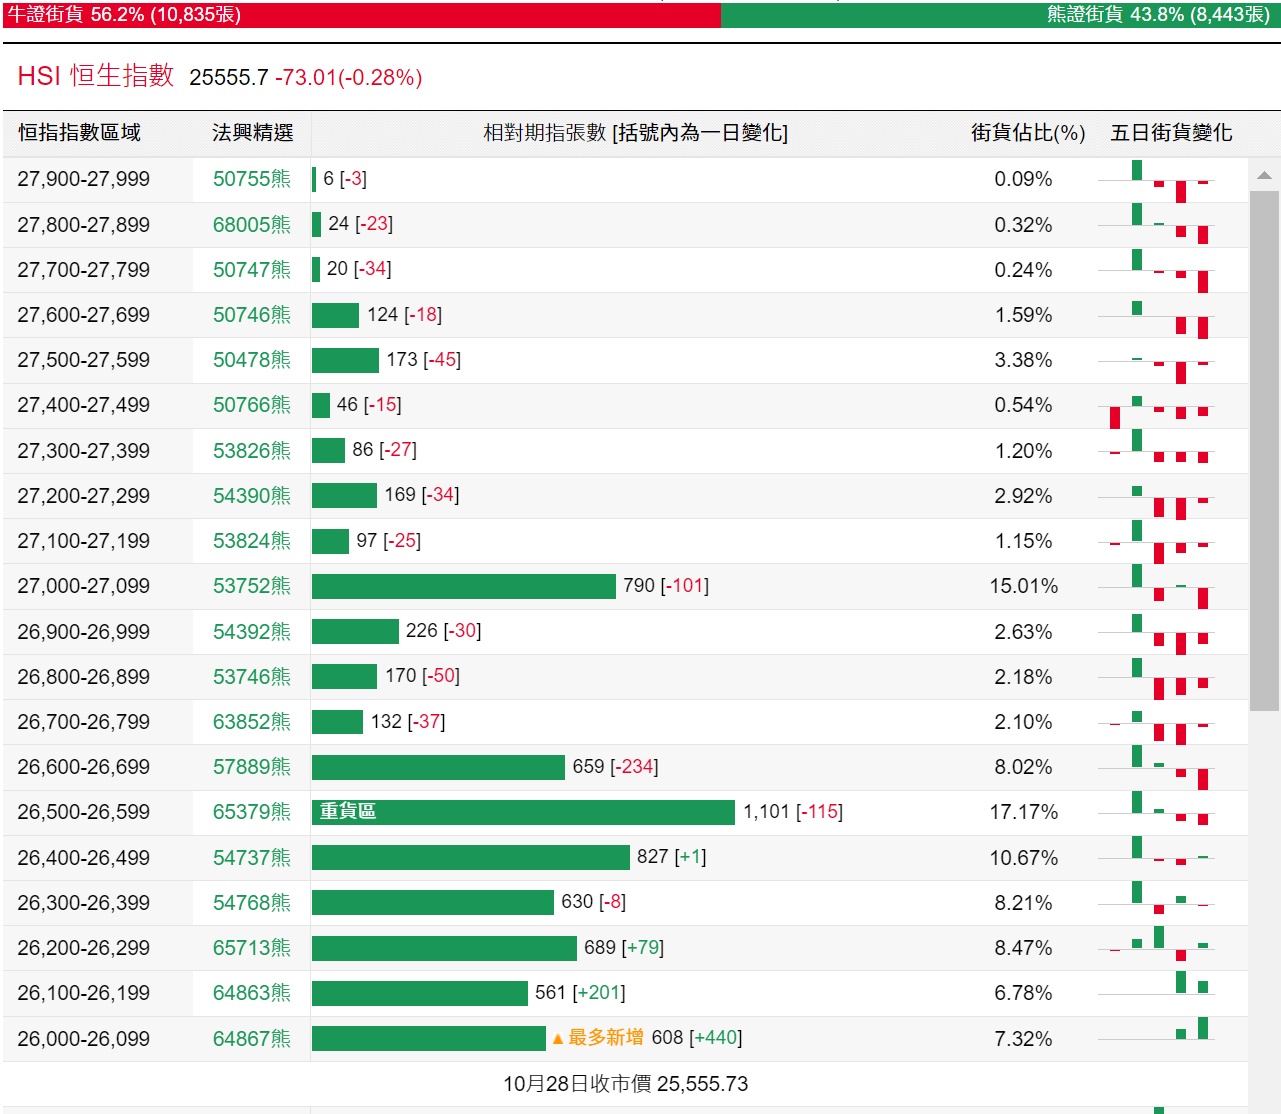Select the 53752熊 bear certificate link
This screenshot has width=1281, height=1114.
pos(251,586)
